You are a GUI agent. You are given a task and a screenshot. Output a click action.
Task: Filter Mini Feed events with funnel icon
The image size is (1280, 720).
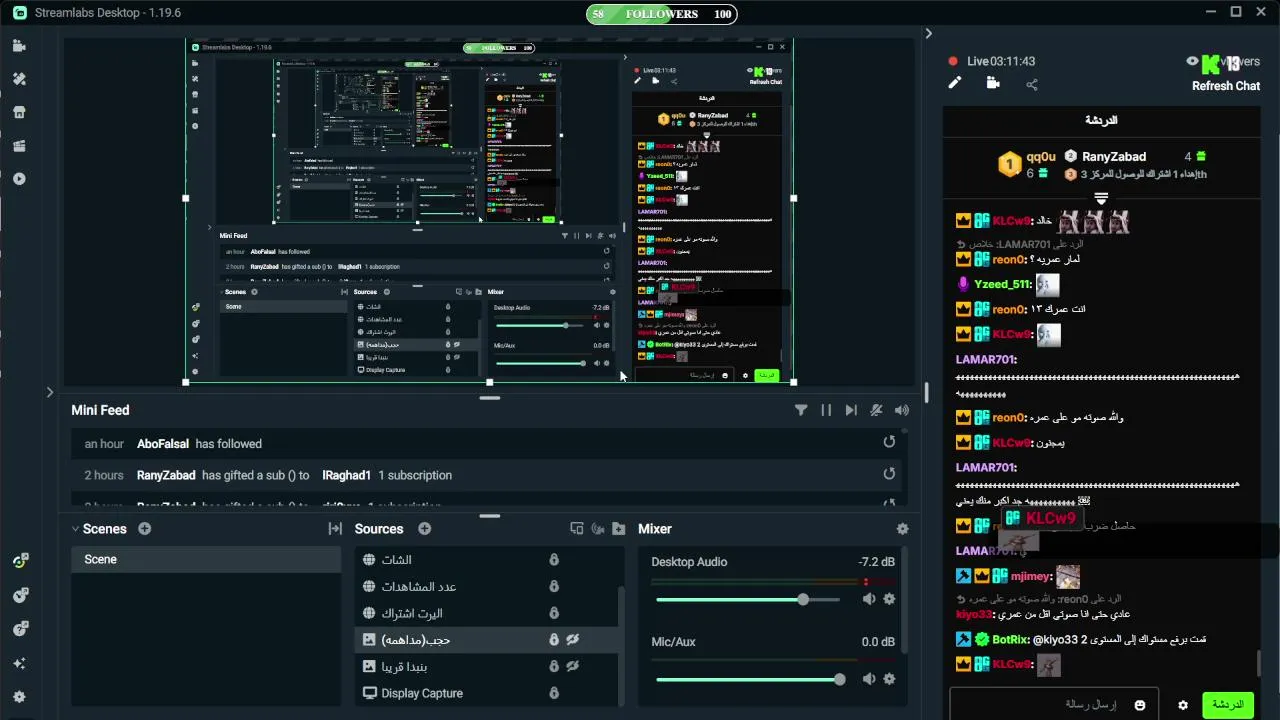tap(801, 410)
